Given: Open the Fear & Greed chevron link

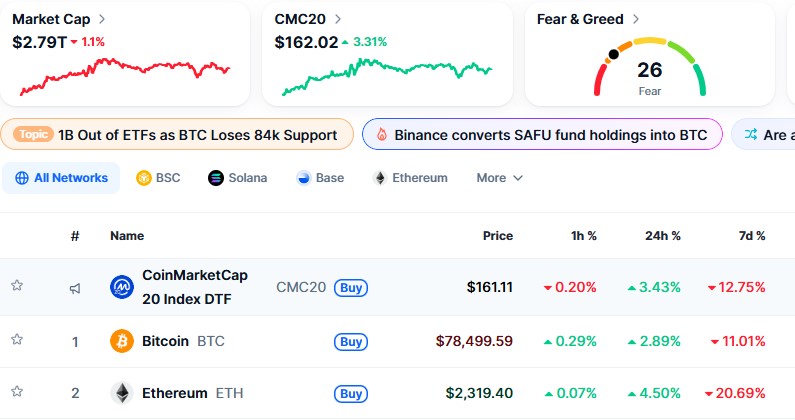Looking at the screenshot, I should tap(637, 19).
